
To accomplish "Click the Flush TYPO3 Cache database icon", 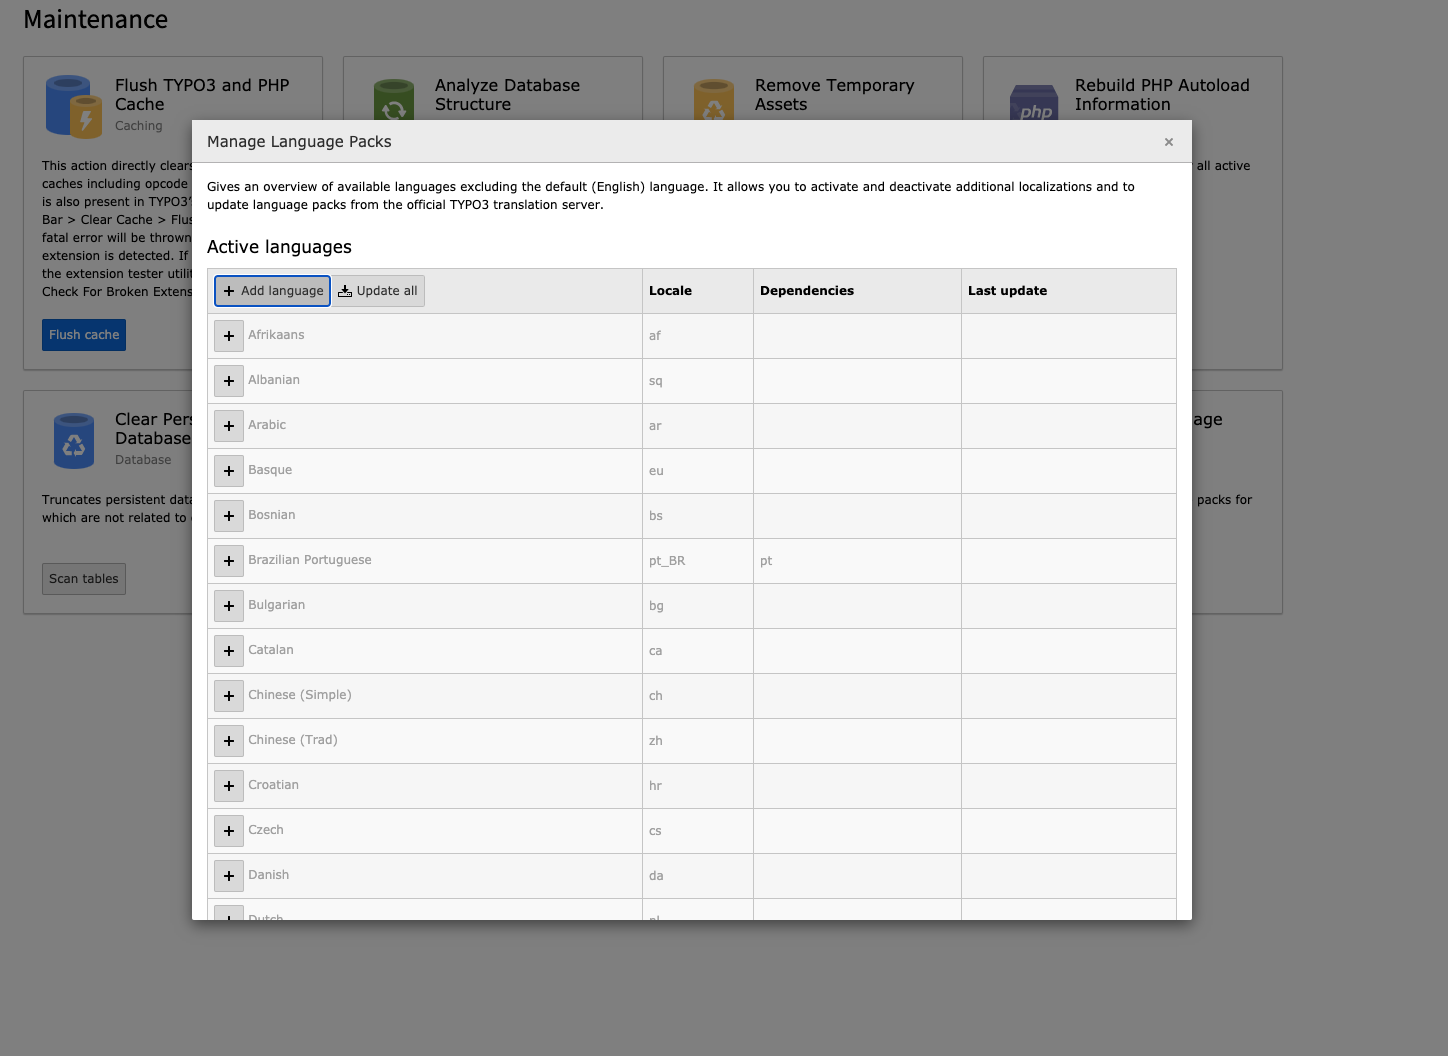I will [x=73, y=105].
